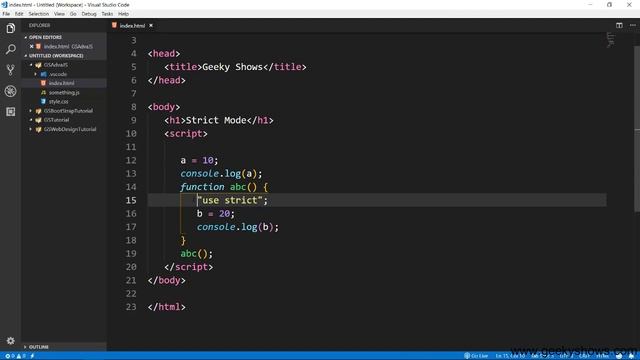Click the Split Editor icon
Screen dimensions: 640x360
click(619, 25)
